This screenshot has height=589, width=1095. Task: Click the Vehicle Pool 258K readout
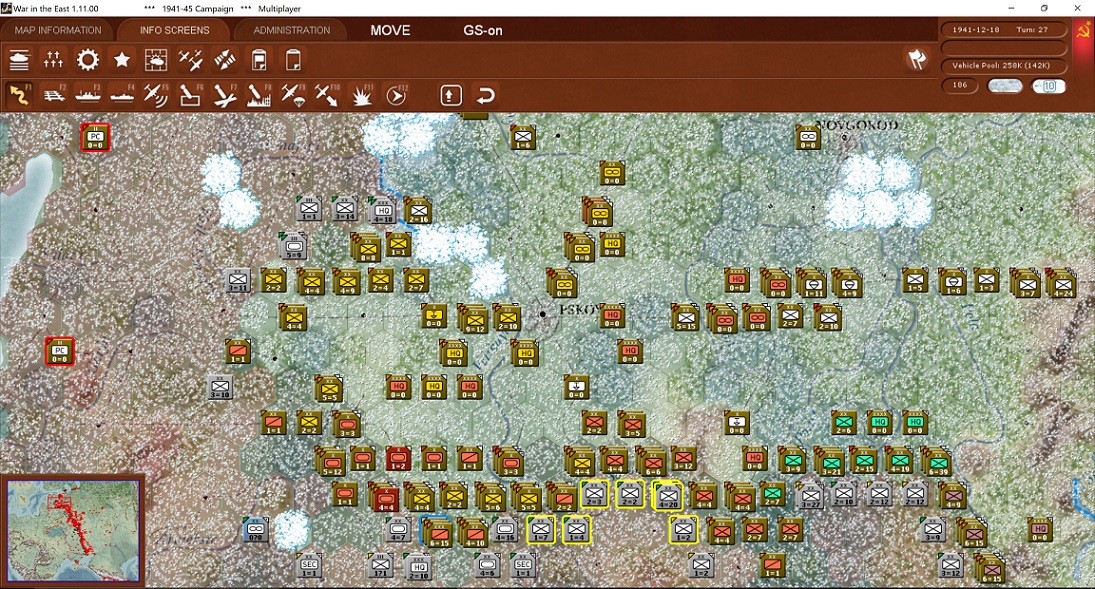1004,66
